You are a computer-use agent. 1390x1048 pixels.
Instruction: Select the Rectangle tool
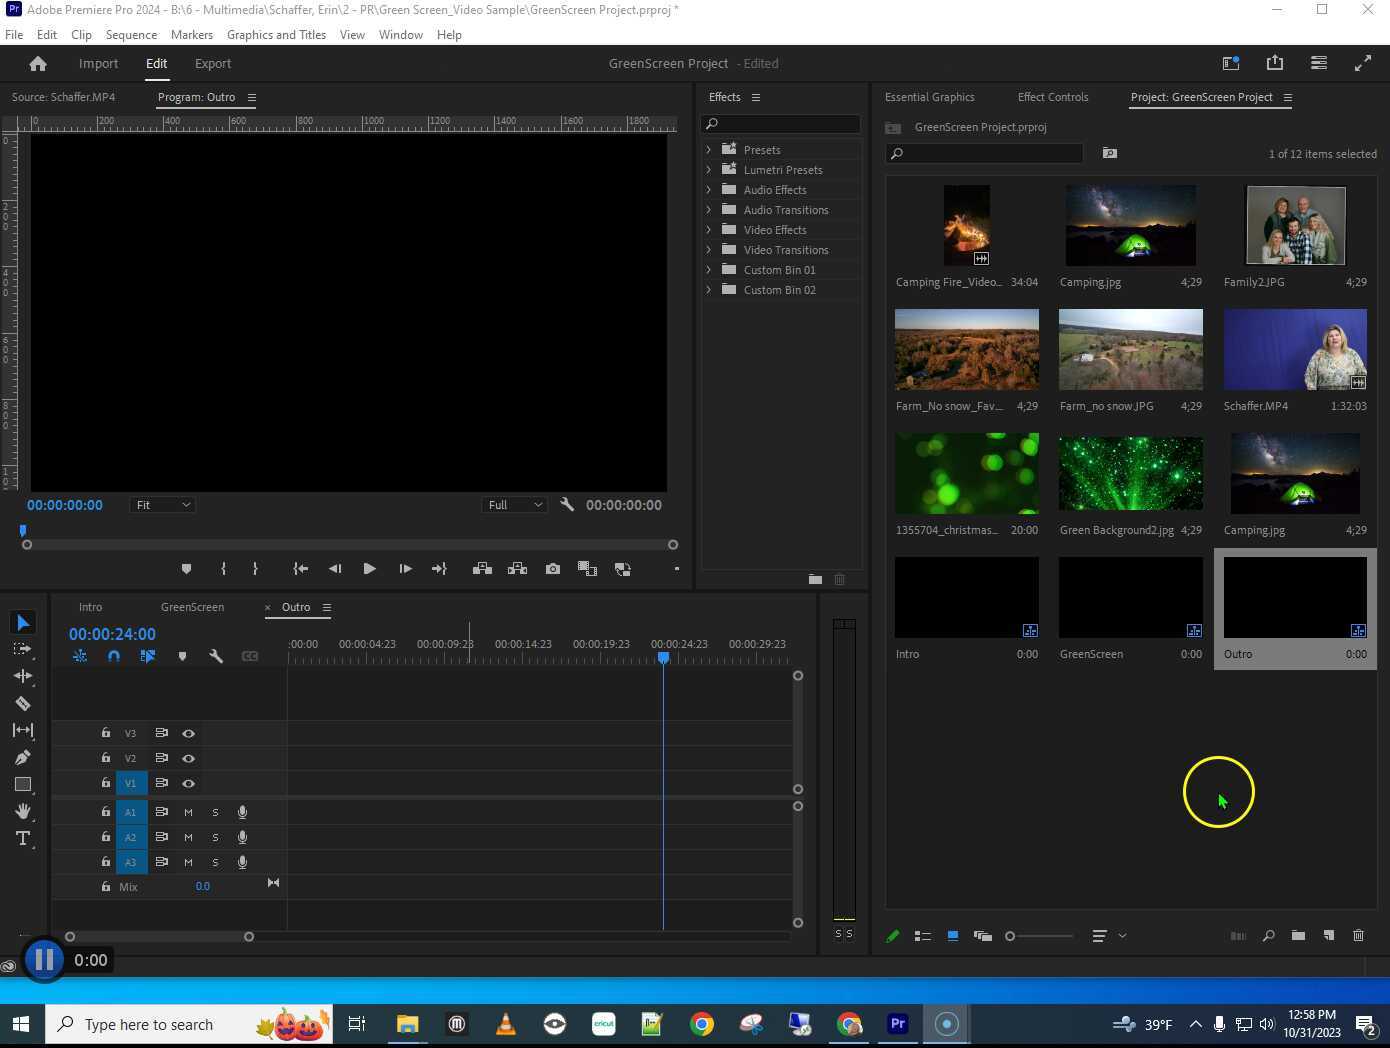coord(23,784)
